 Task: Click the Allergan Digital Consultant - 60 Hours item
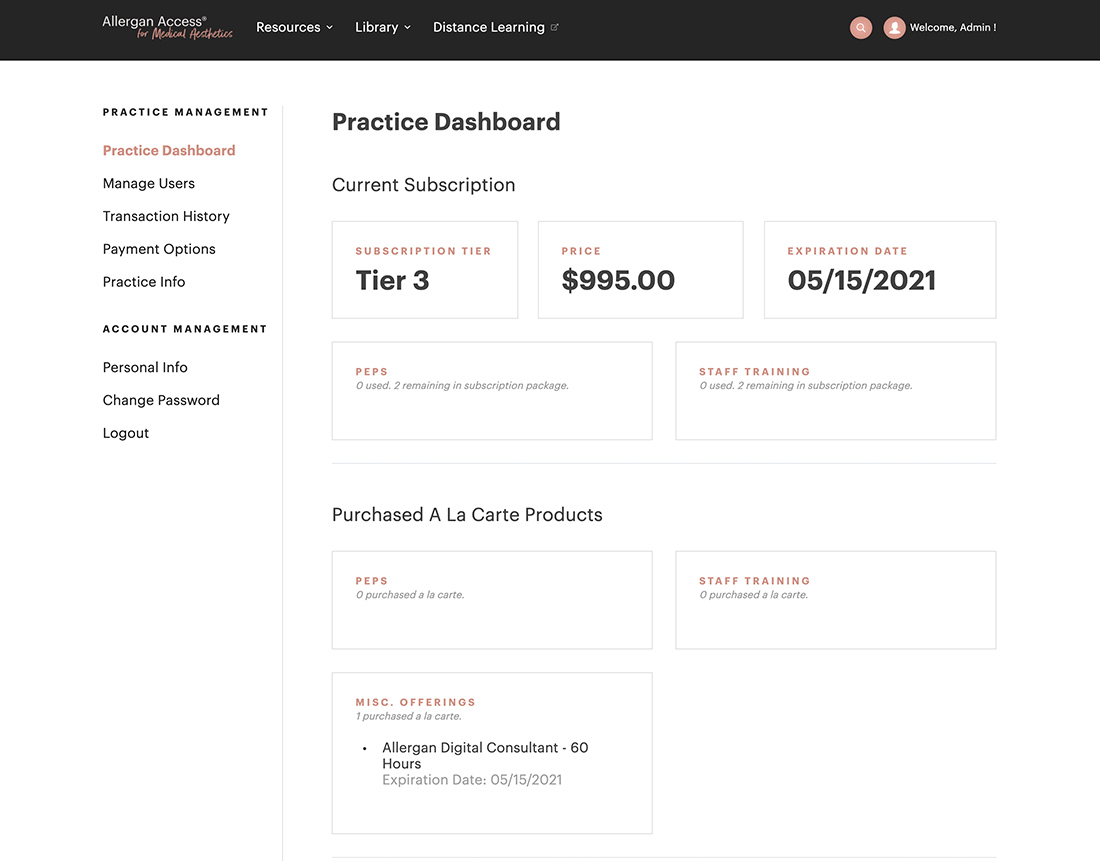485,756
